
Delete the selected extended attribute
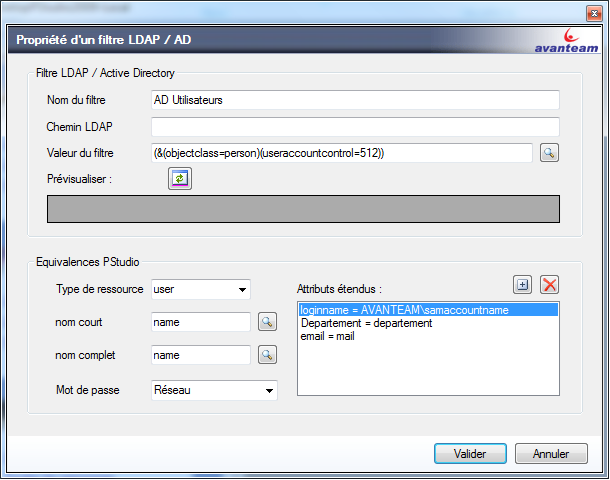click(549, 285)
